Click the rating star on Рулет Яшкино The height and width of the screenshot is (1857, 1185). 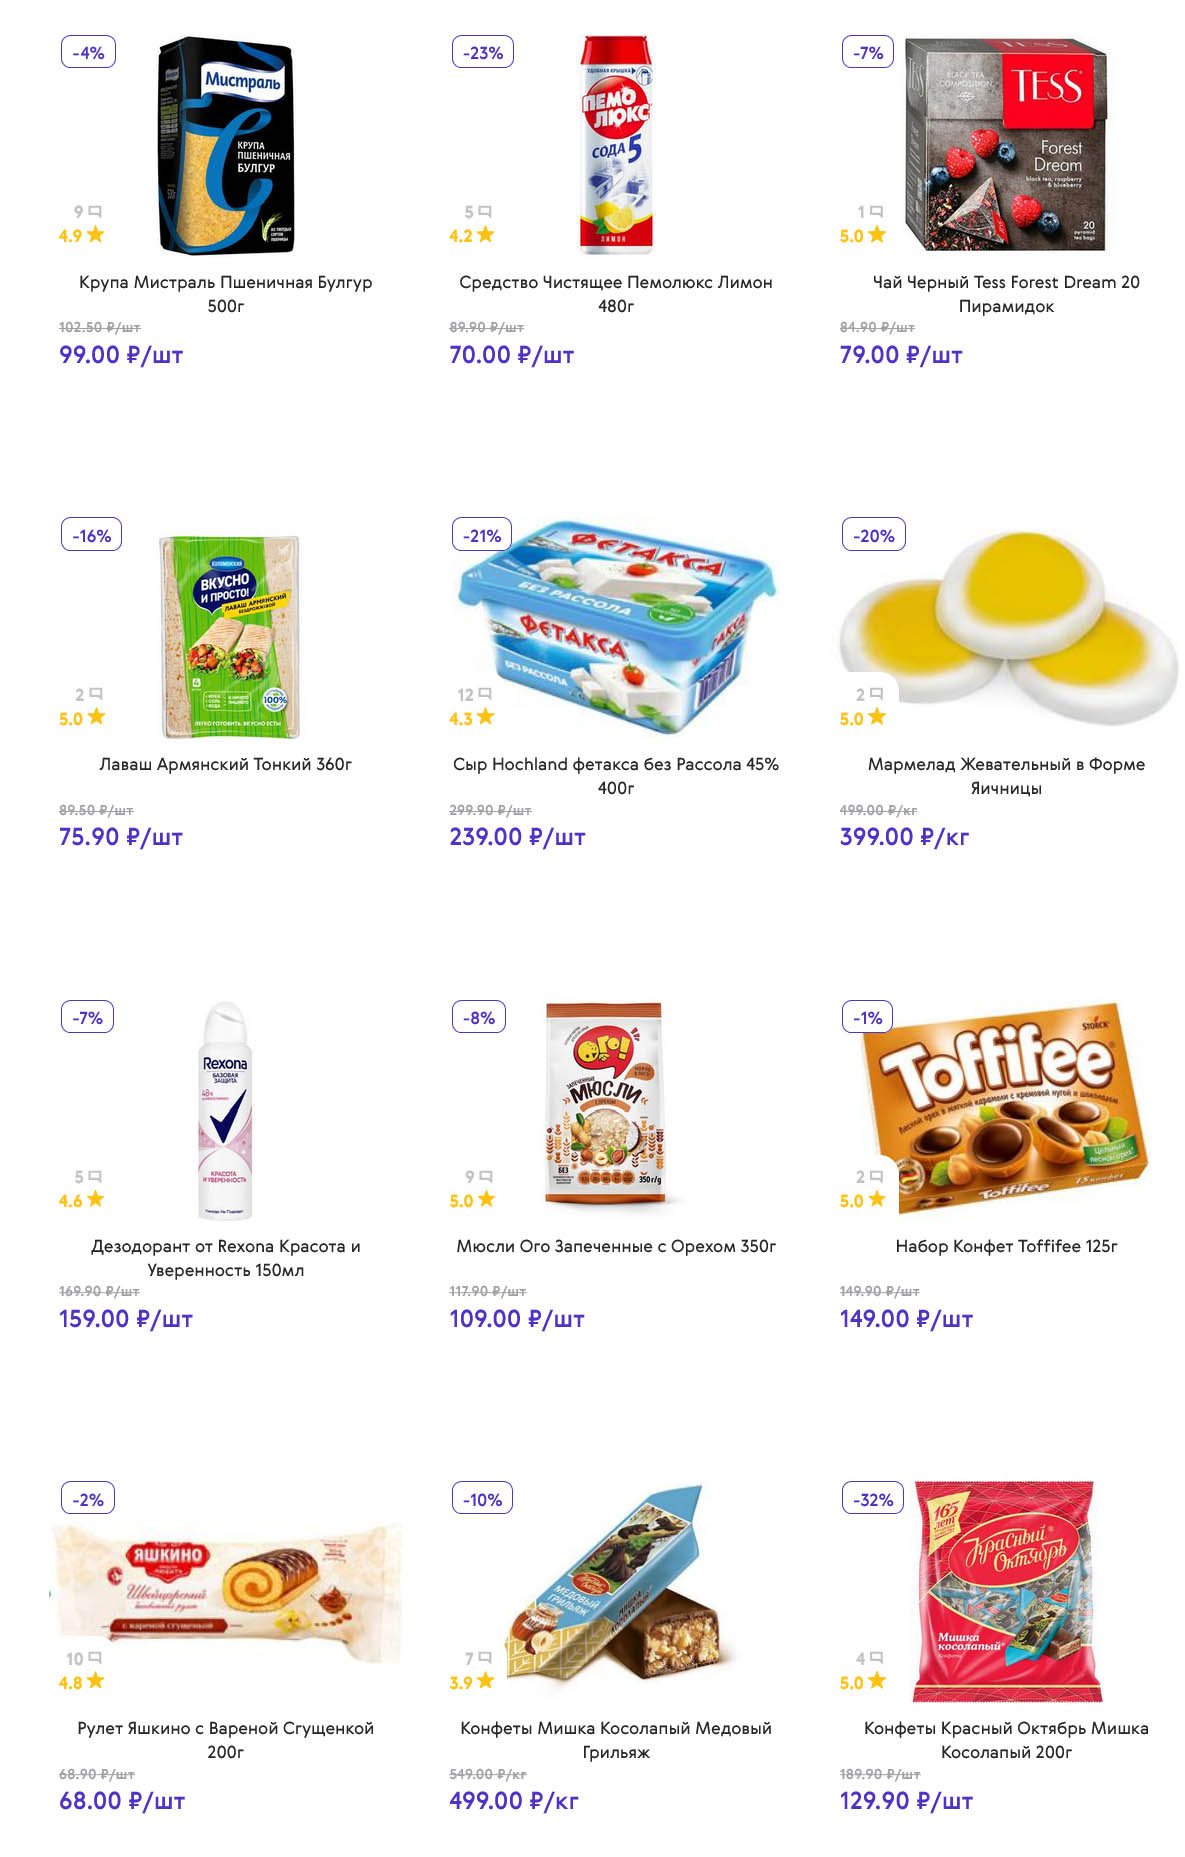(96, 1680)
